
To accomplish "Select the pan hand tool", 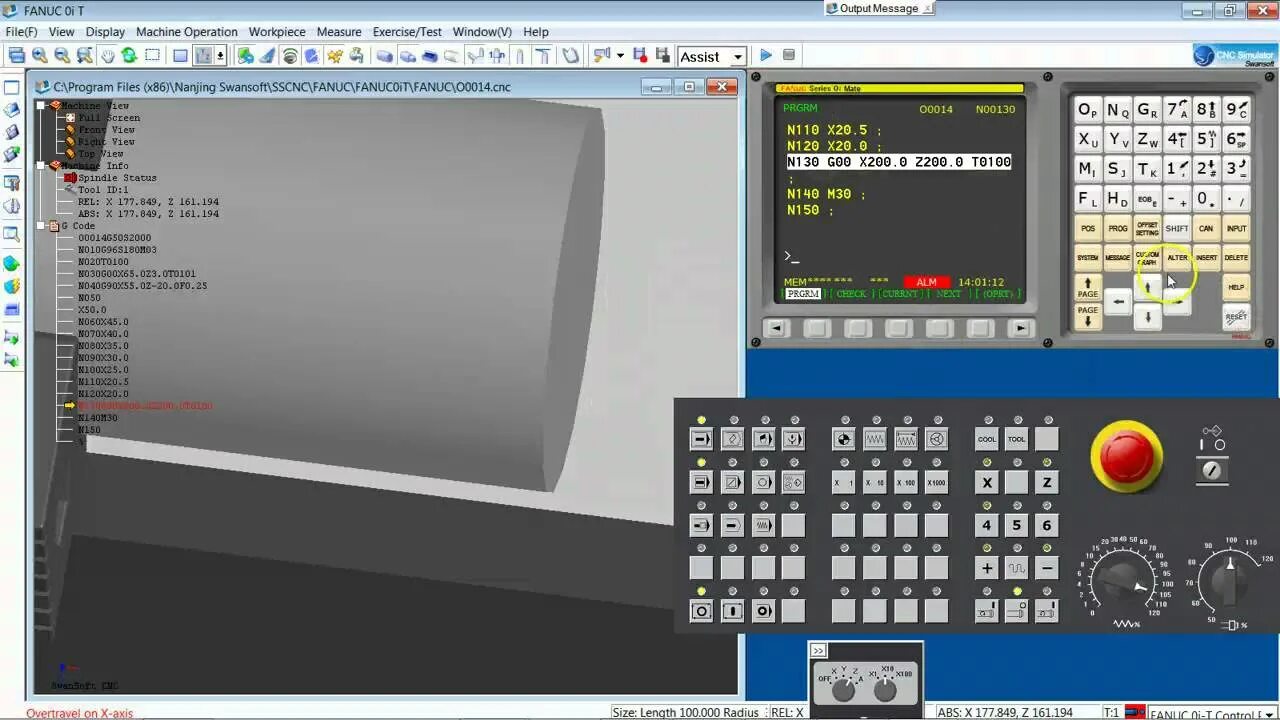I will click(107, 56).
